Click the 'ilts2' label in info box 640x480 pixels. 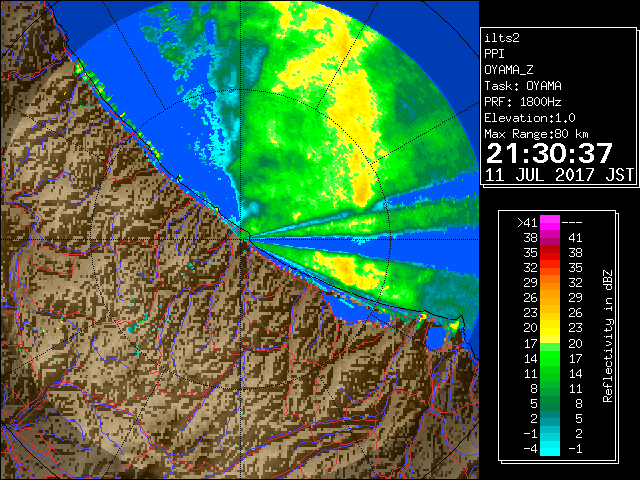coord(502,38)
